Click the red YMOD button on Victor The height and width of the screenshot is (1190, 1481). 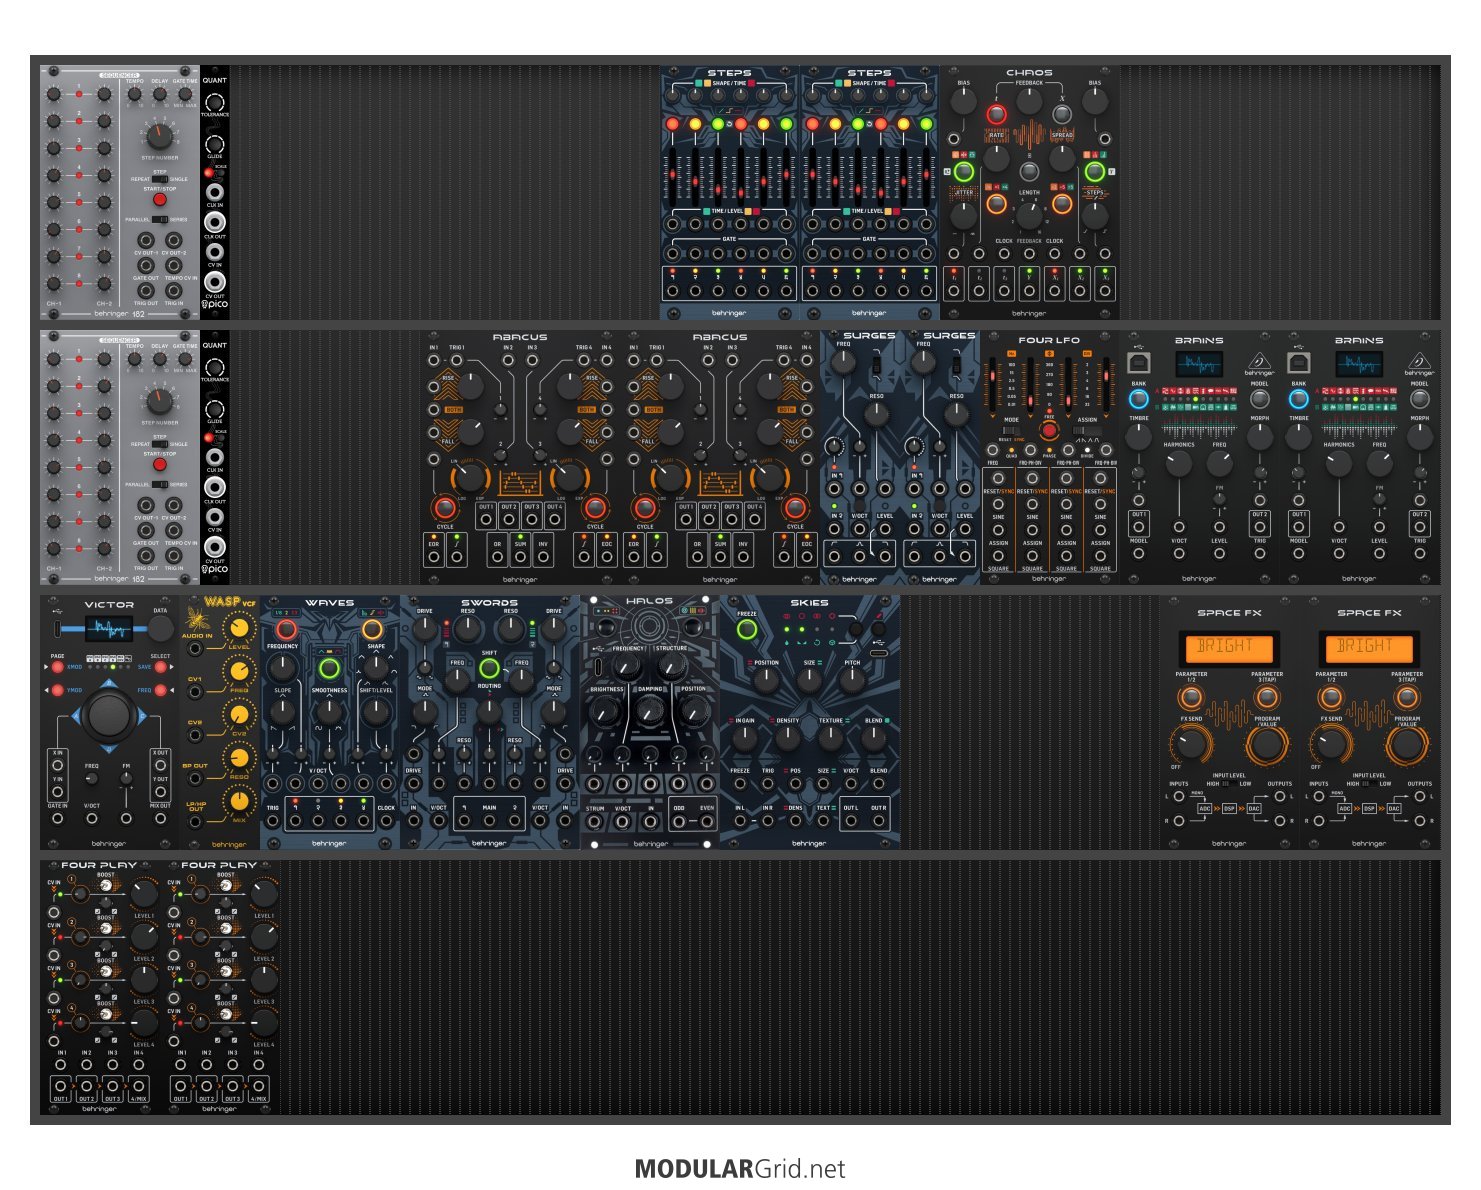pyautogui.click(x=58, y=690)
